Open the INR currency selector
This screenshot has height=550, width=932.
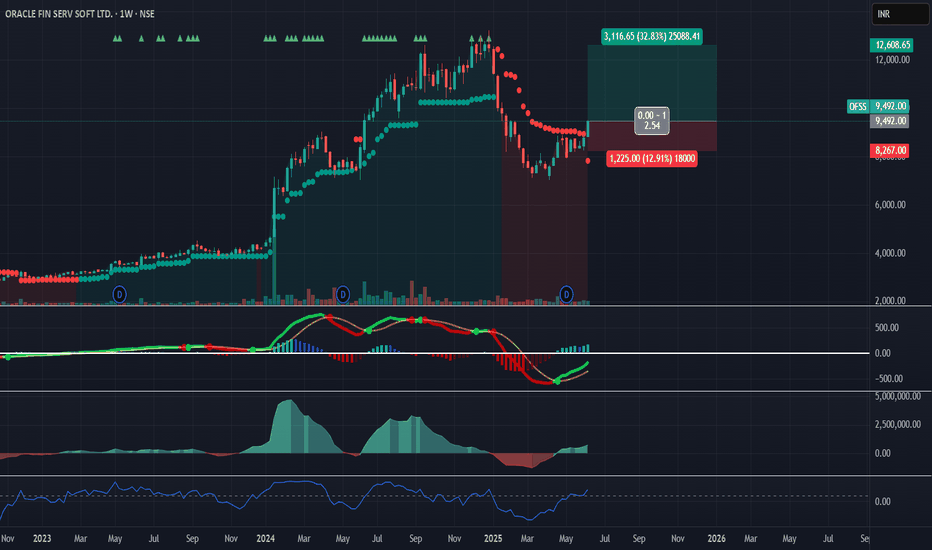899,14
